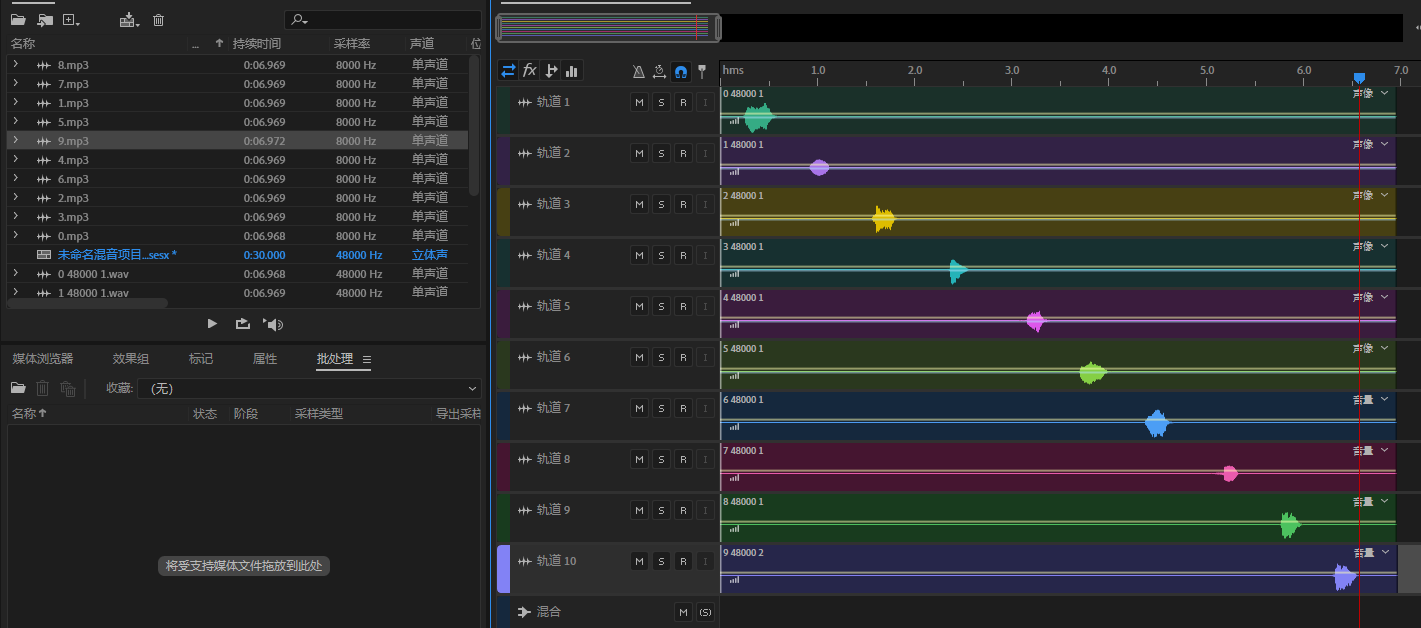Click the yellow color strip of 轨道 3

(x=503, y=212)
